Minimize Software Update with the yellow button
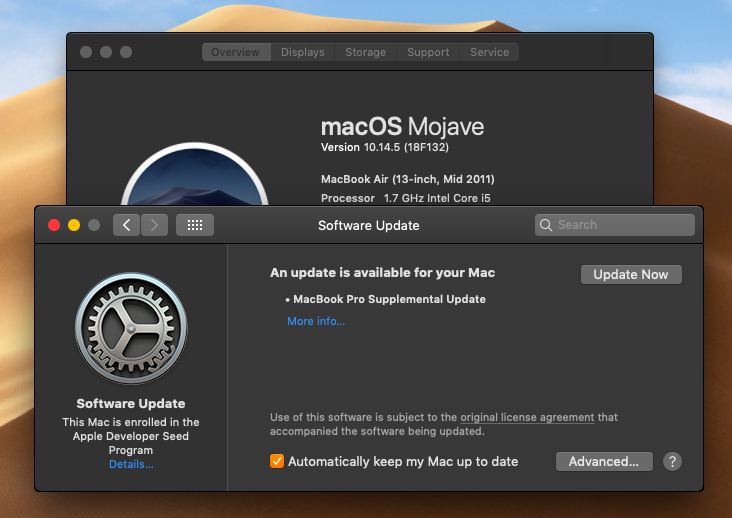The image size is (732, 518). click(74, 225)
